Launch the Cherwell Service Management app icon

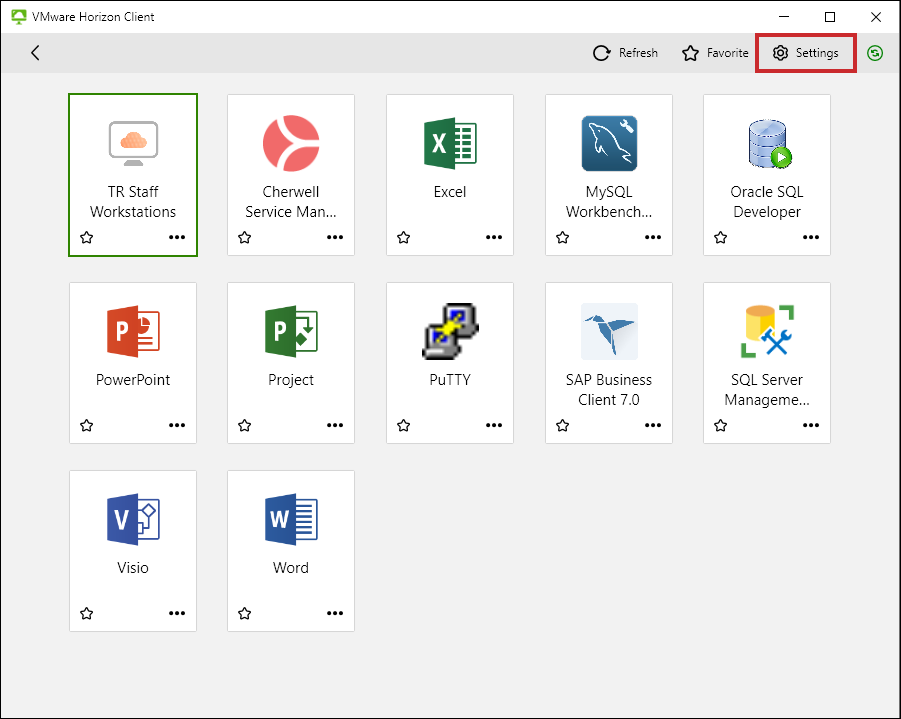[291, 143]
